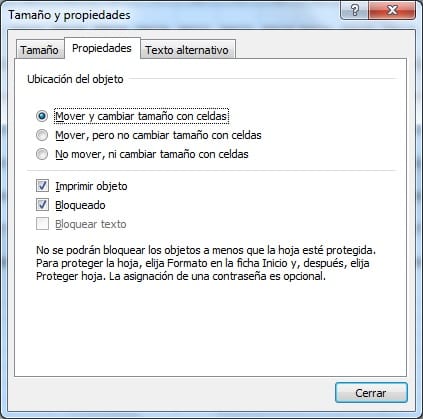Click the Ubicación del objeto group heading

(x=75, y=79)
